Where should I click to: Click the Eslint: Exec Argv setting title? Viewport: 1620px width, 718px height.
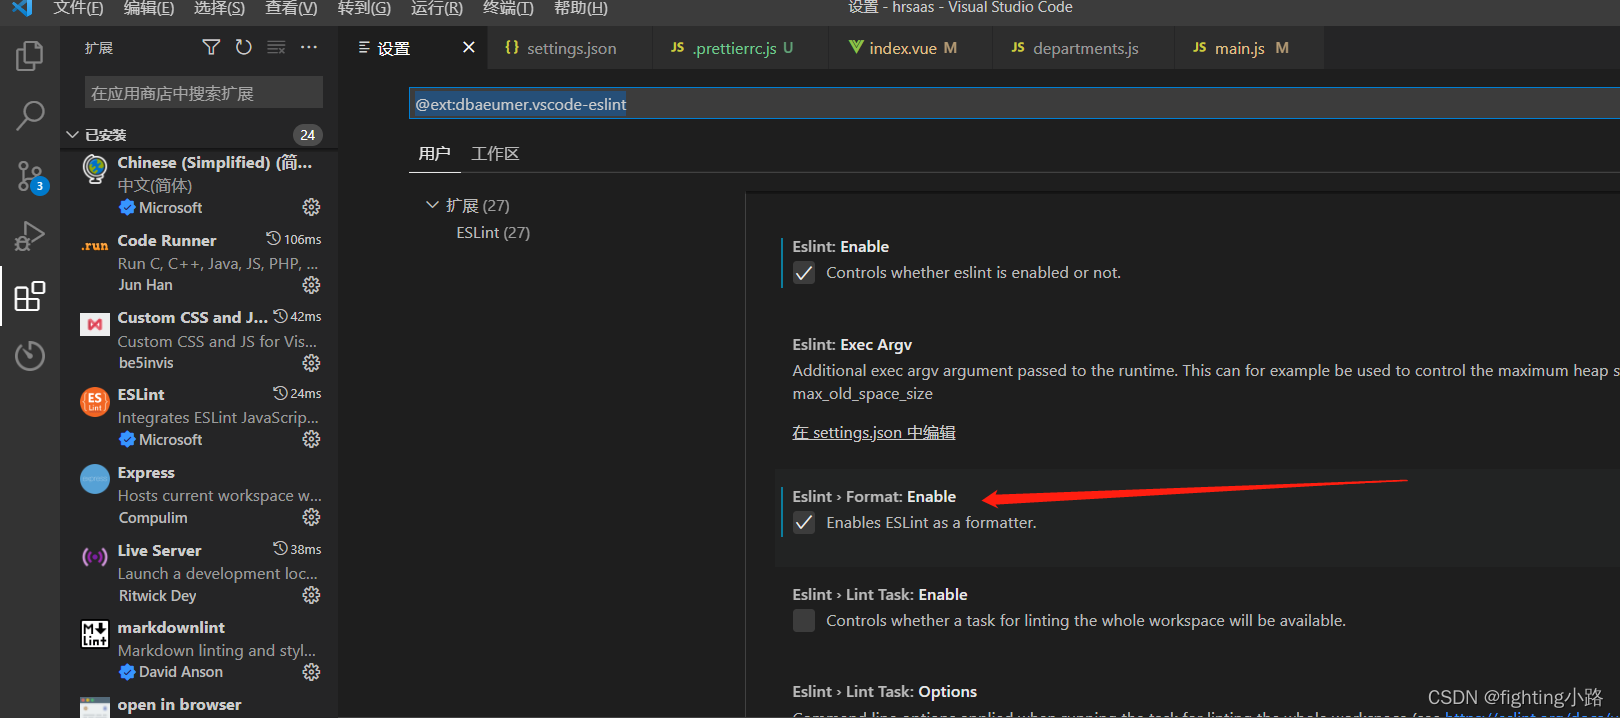852,344
